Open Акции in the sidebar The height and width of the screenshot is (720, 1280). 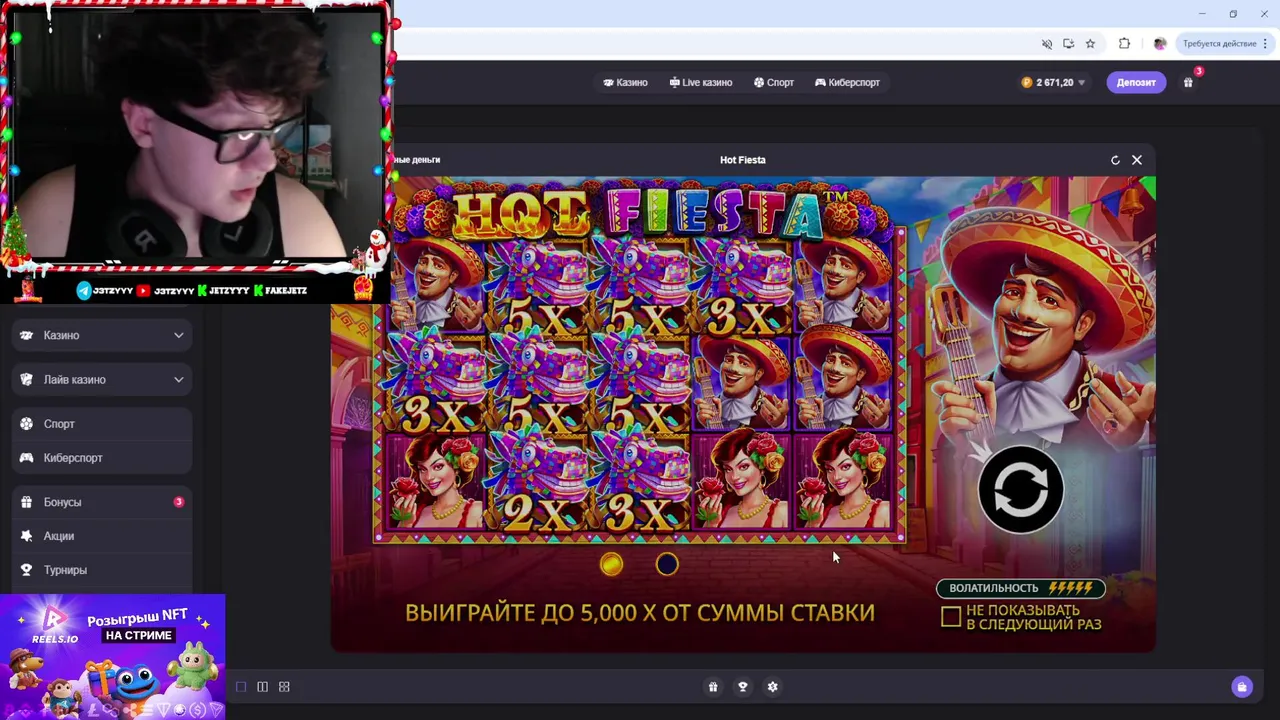click(x=102, y=536)
